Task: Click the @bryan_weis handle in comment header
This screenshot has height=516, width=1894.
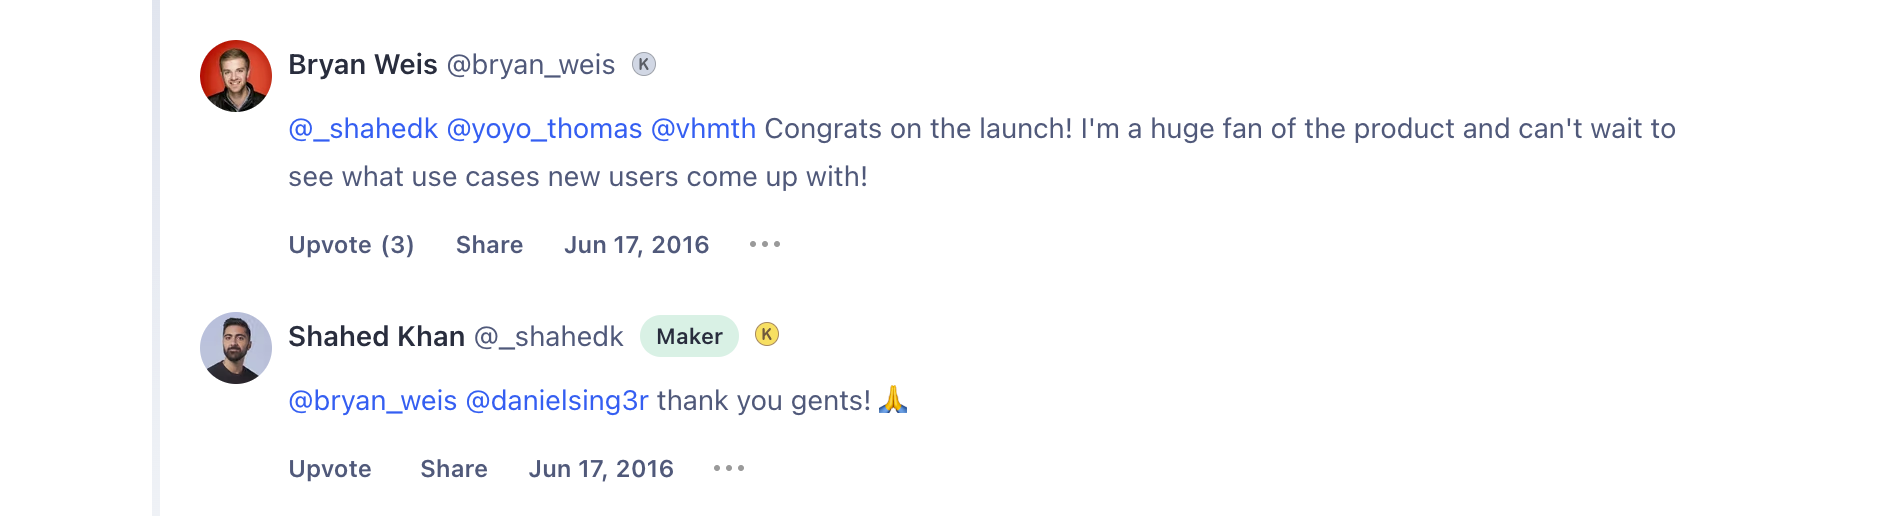Action: click(x=530, y=65)
